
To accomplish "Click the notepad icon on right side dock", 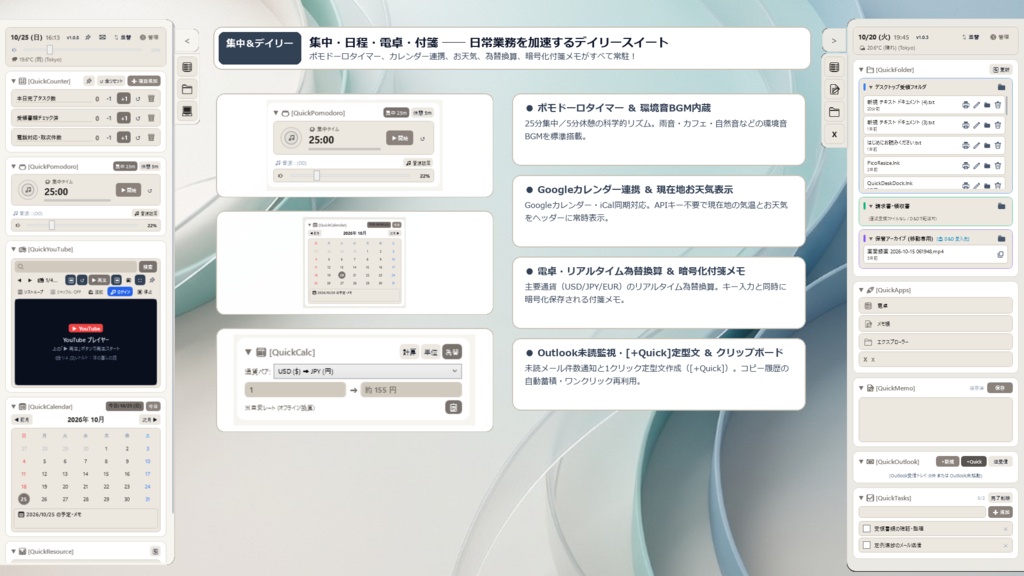I will (834, 89).
